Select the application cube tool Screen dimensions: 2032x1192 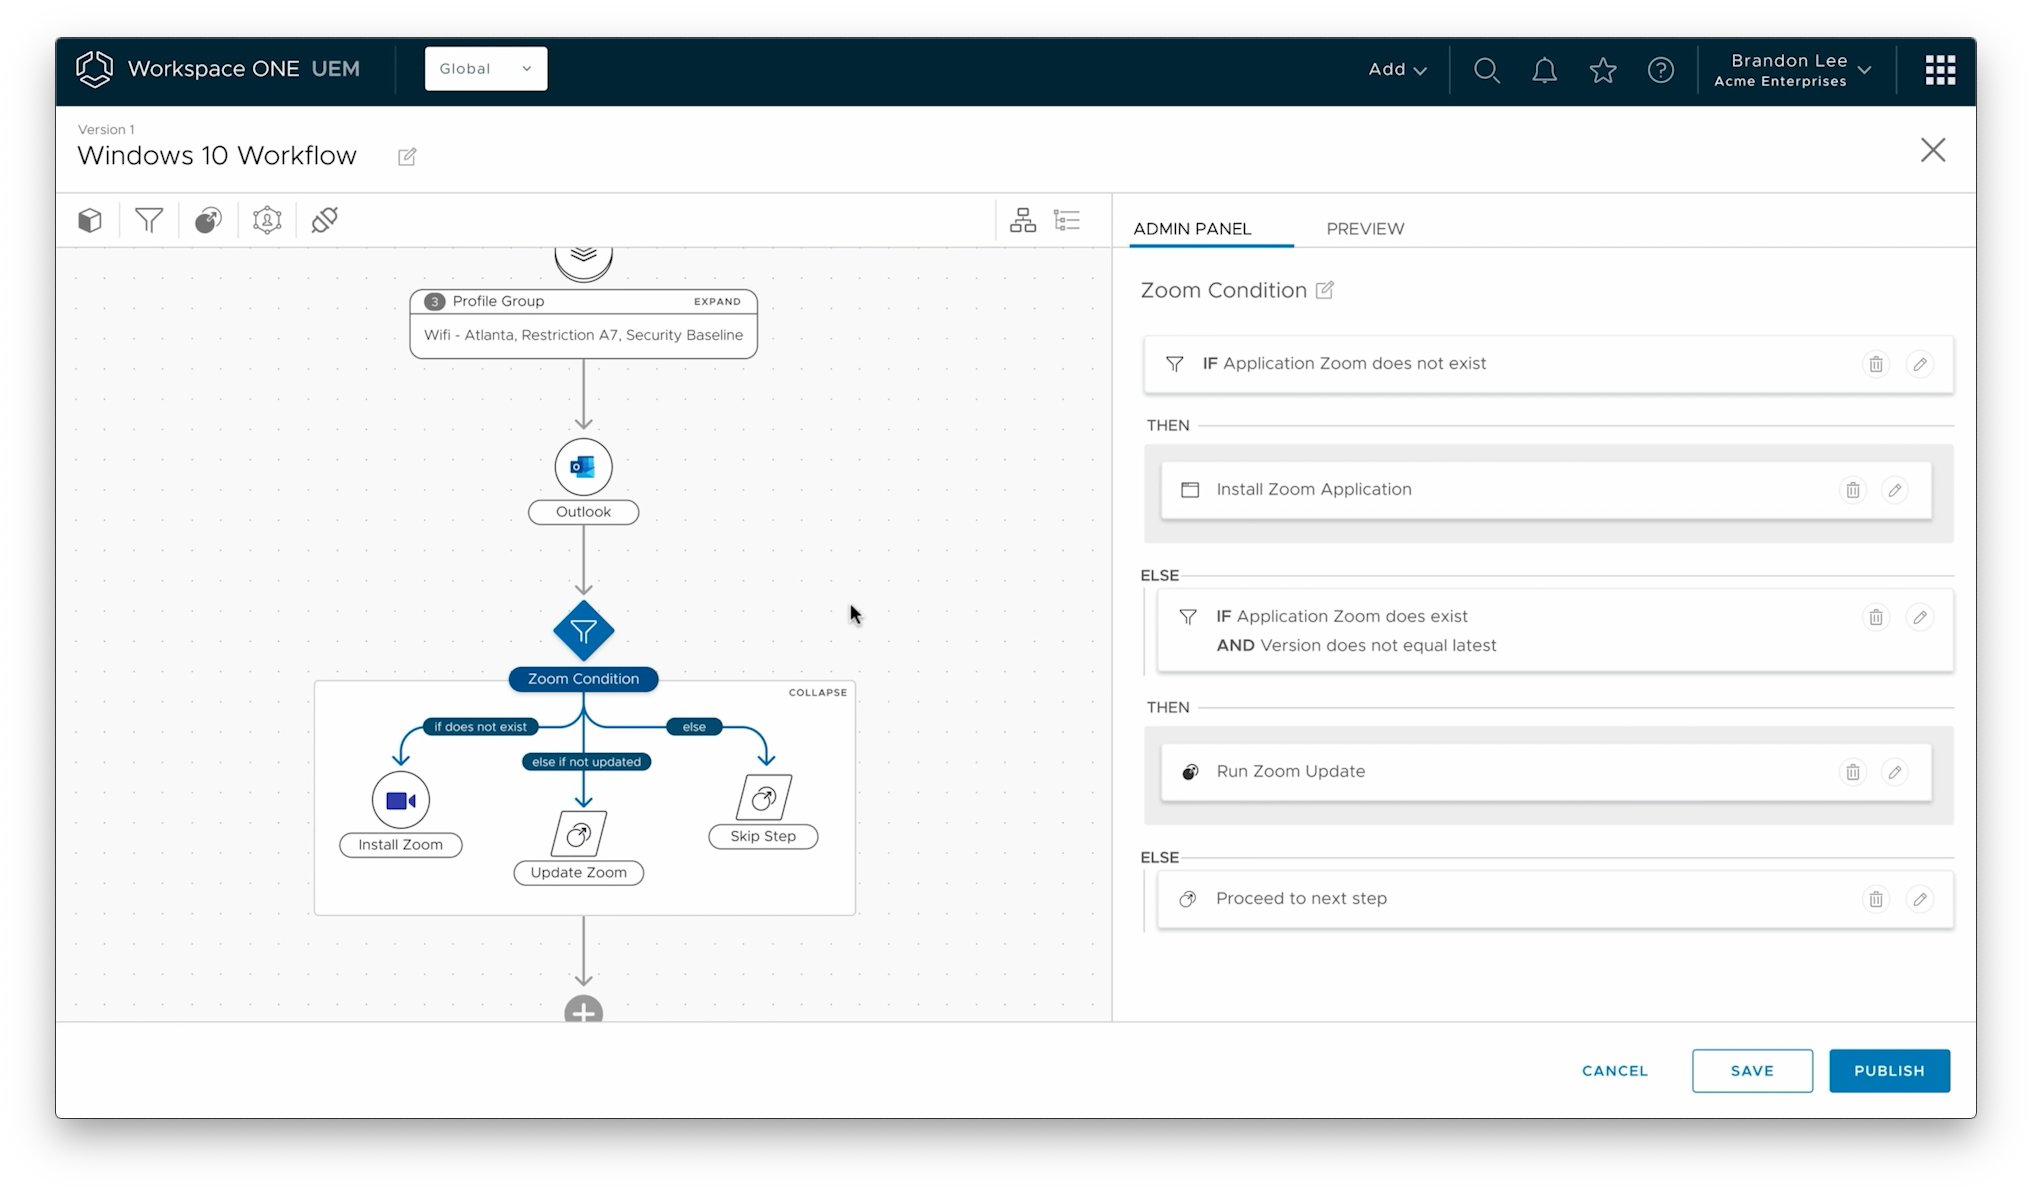pyautogui.click(x=90, y=220)
